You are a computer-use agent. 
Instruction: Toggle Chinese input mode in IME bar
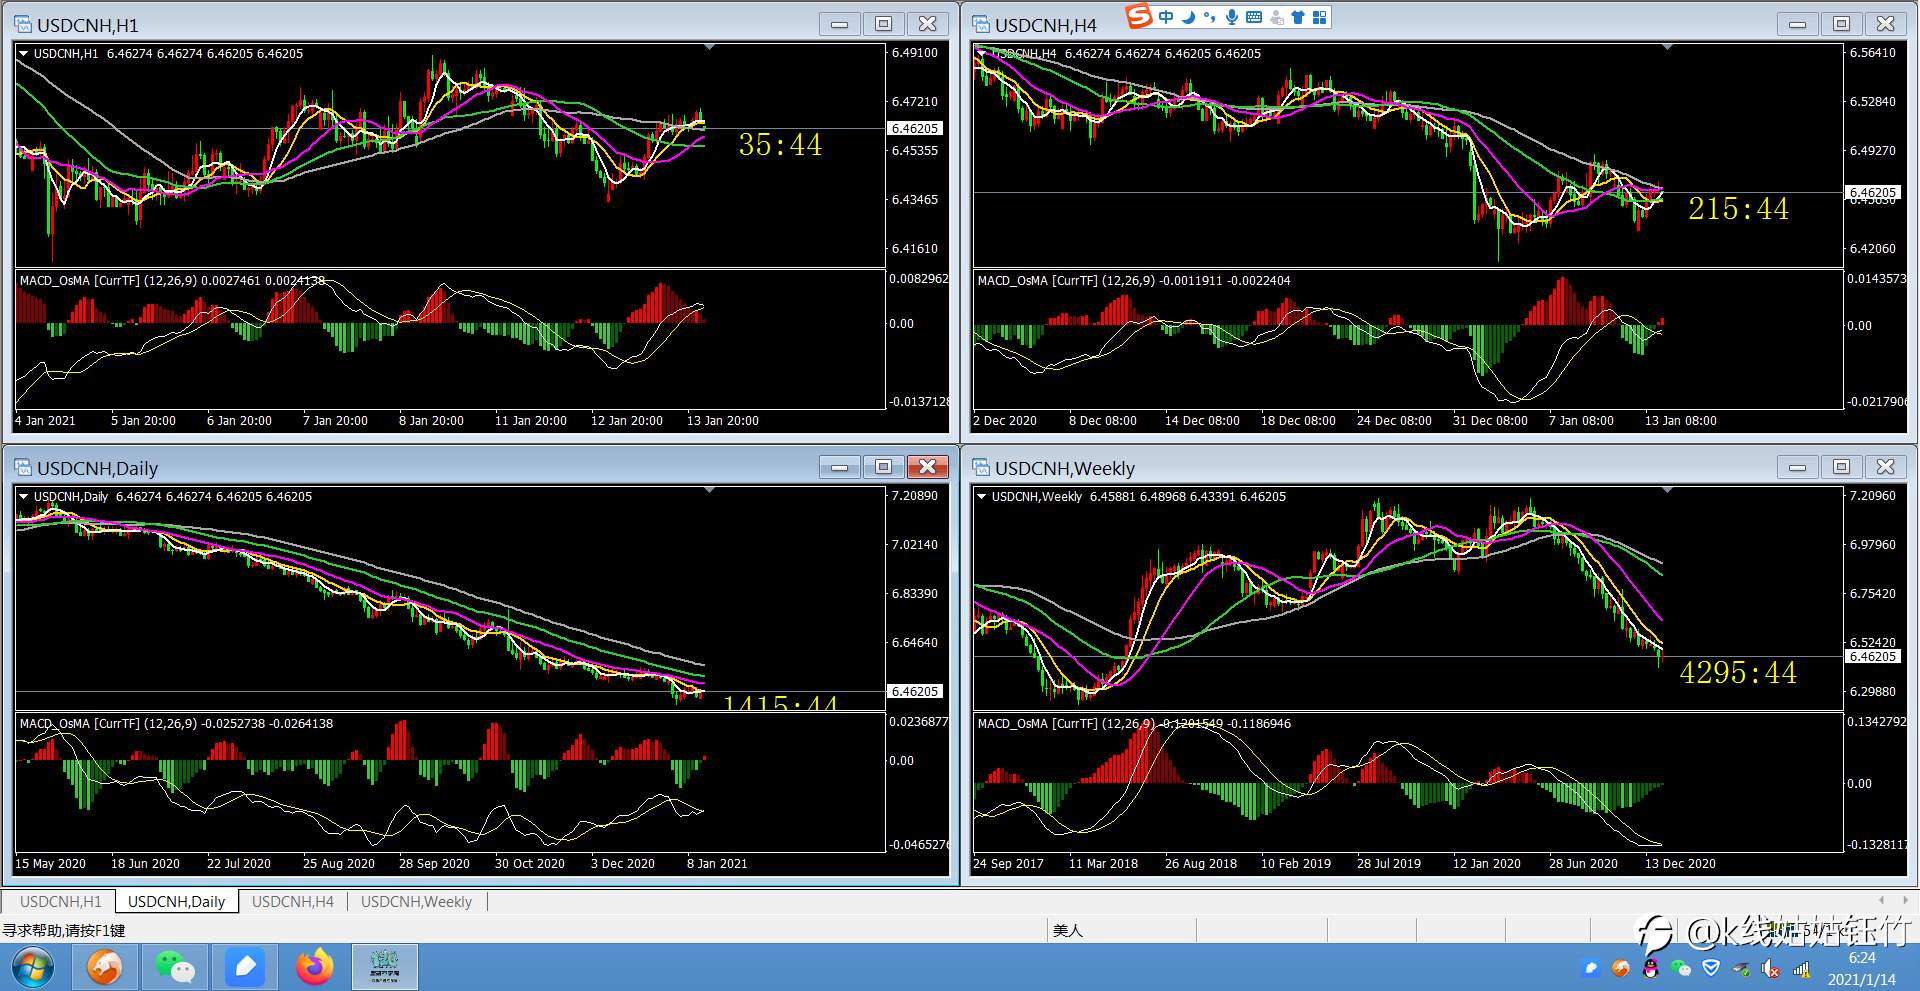tap(1166, 17)
